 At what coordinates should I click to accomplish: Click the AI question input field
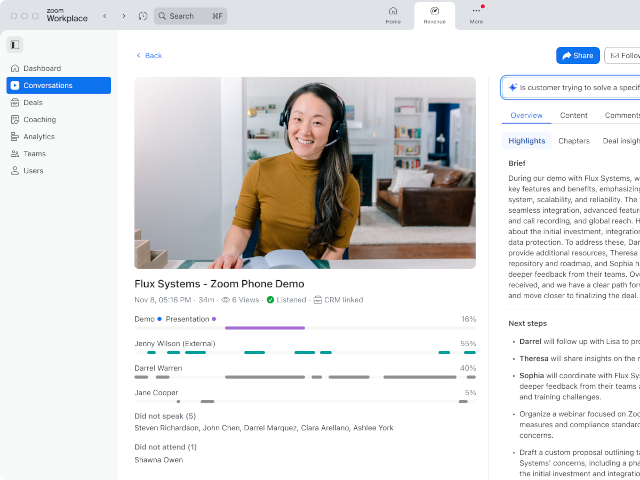[571, 87]
